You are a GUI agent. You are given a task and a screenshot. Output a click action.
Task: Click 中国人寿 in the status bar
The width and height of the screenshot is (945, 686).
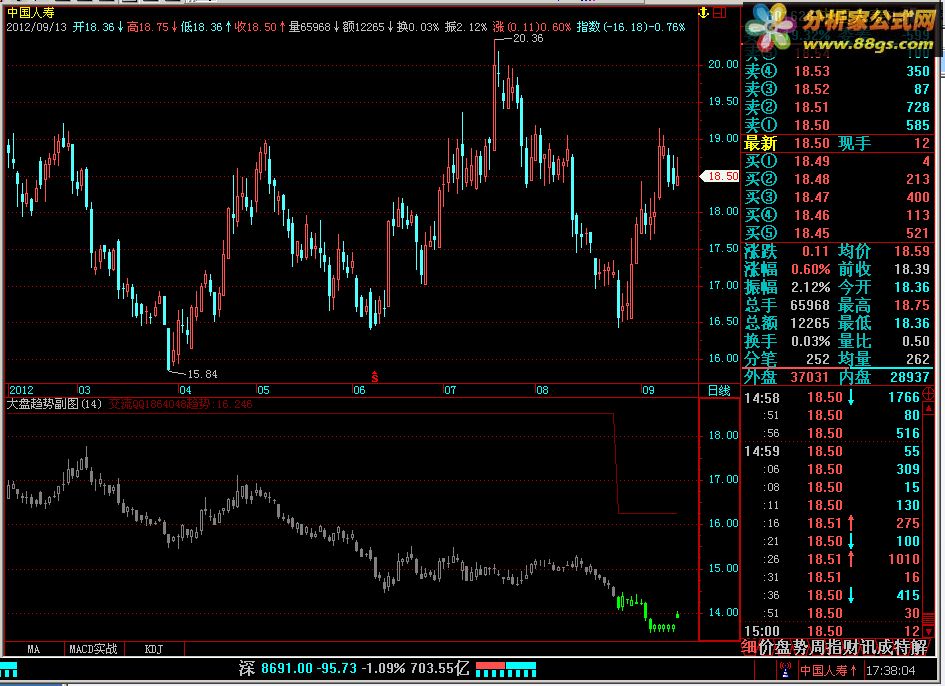(823, 670)
